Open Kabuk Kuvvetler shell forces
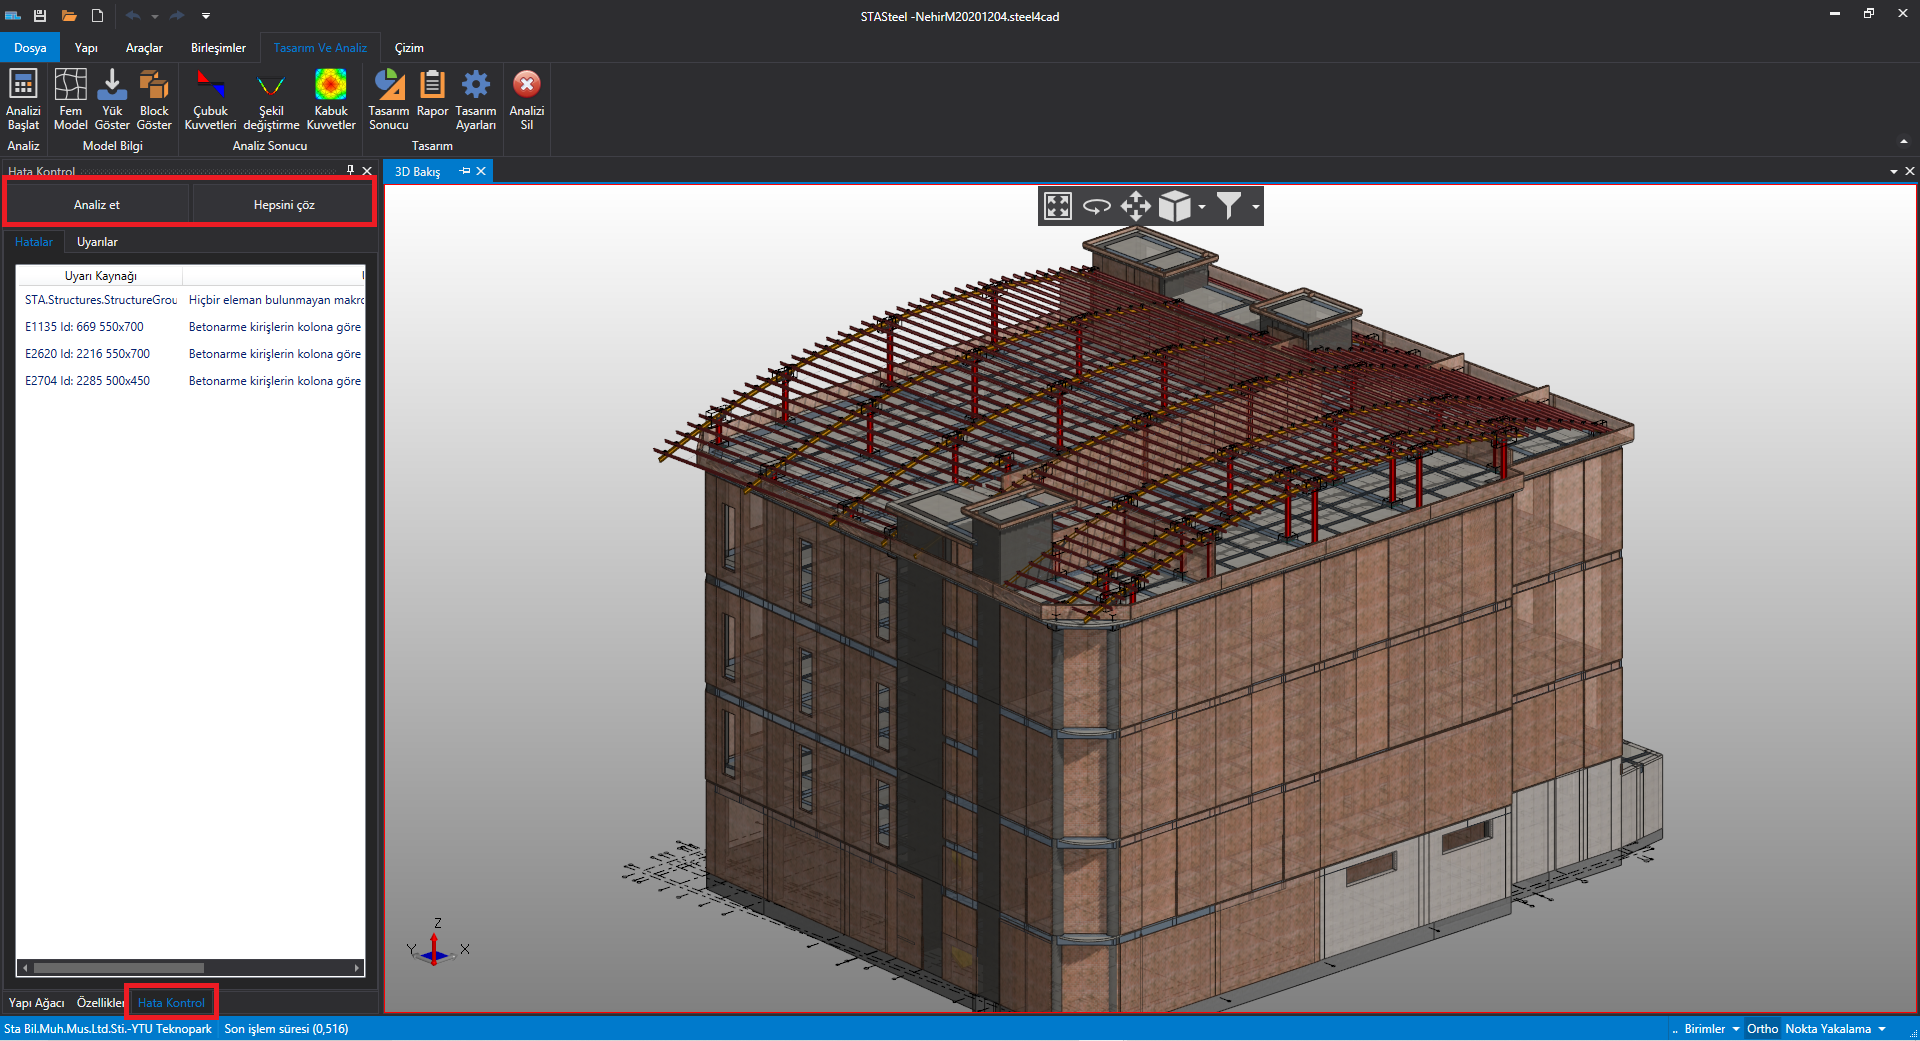1920x1041 pixels. pyautogui.click(x=331, y=99)
